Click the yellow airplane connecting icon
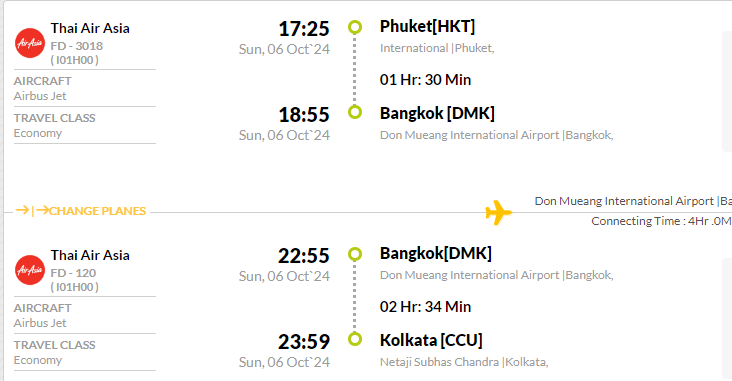The height and width of the screenshot is (381, 732). click(499, 212)
